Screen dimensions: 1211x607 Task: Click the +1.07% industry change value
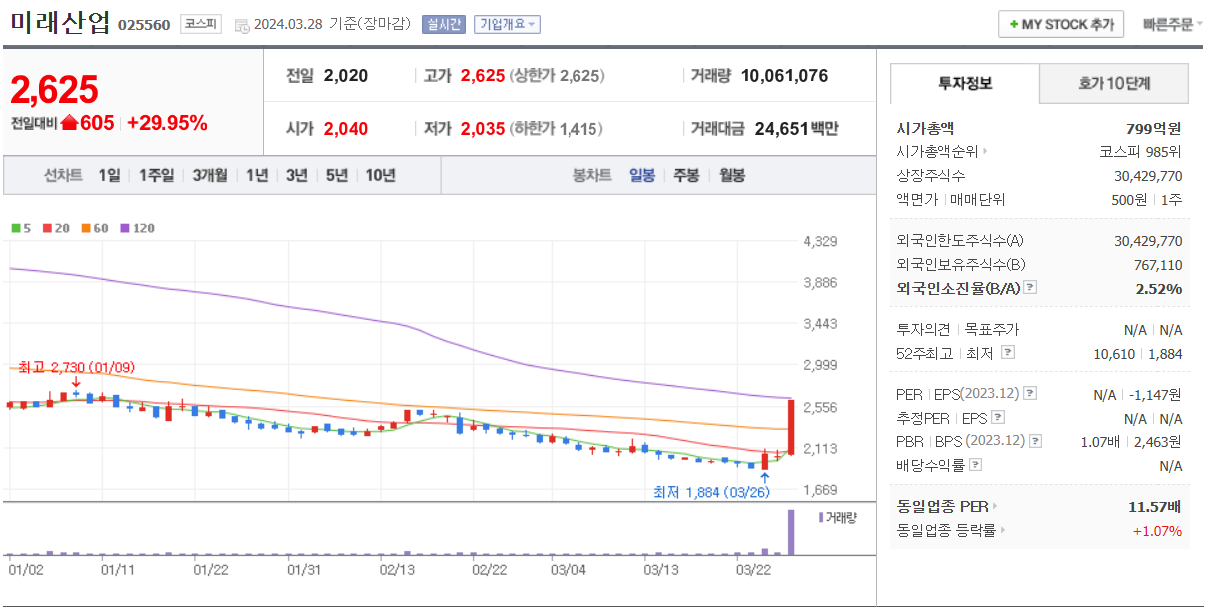1157,531
